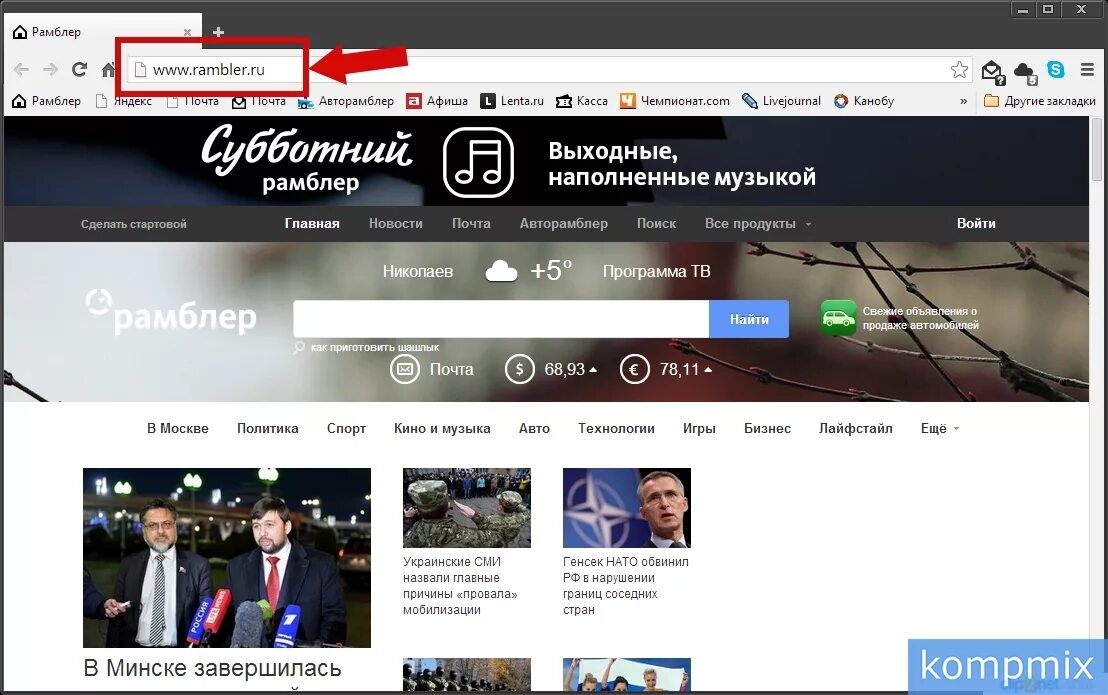Click the browser forward arrow
The width and height of the screenshot is (1108, 695).
pos(50,69)
